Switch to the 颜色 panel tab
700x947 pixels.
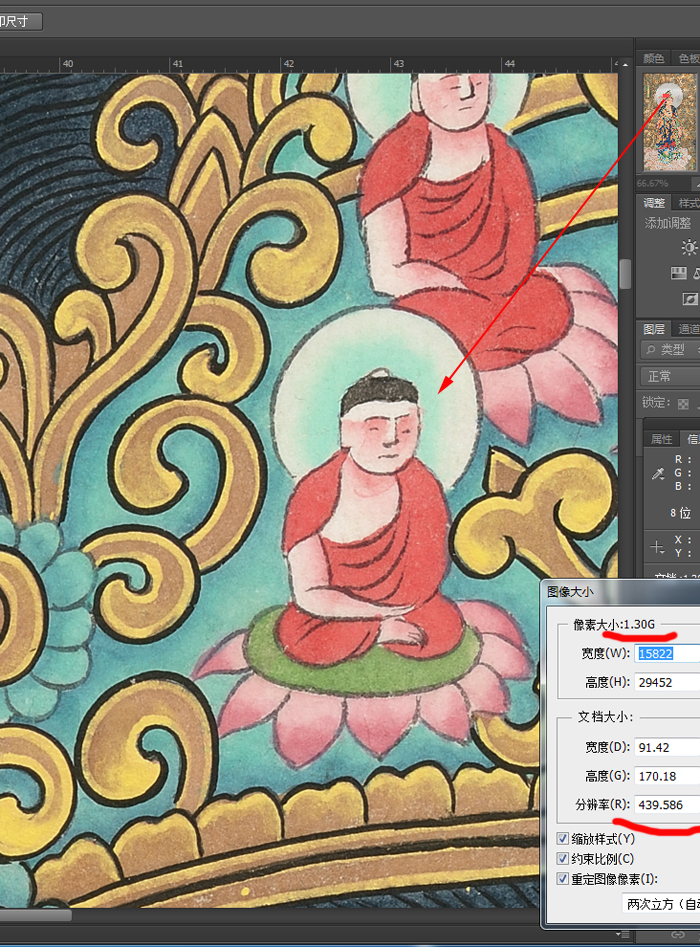(653, 58)
